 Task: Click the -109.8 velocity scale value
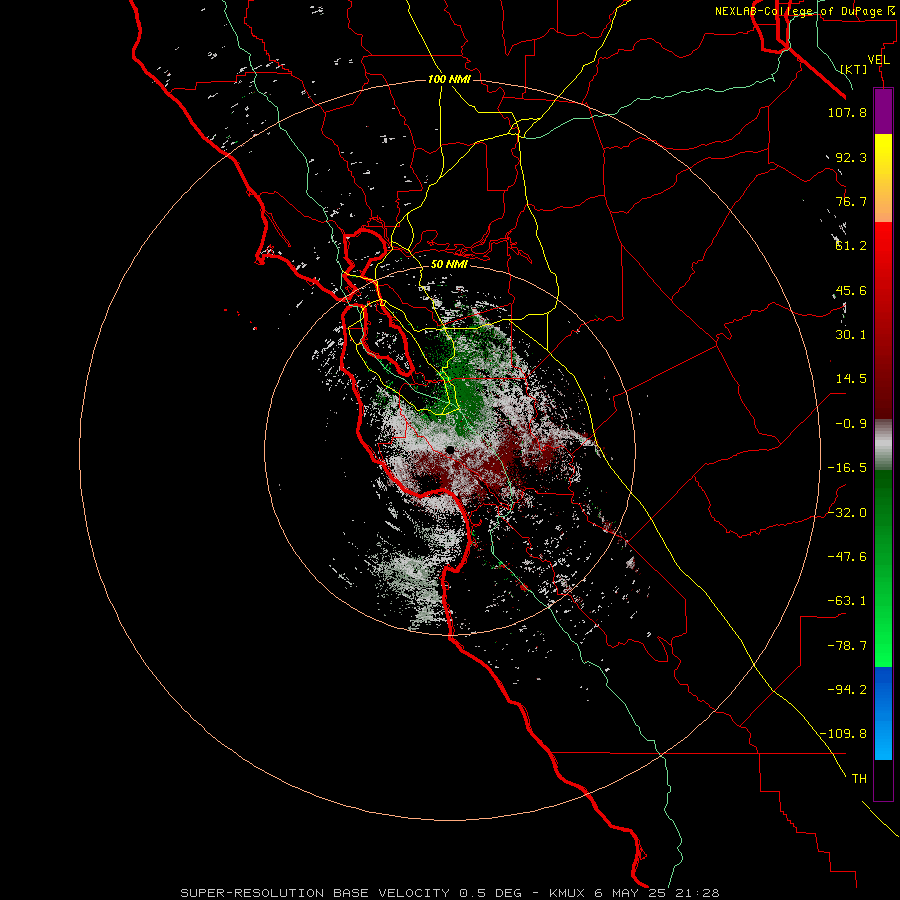[843, 734]
